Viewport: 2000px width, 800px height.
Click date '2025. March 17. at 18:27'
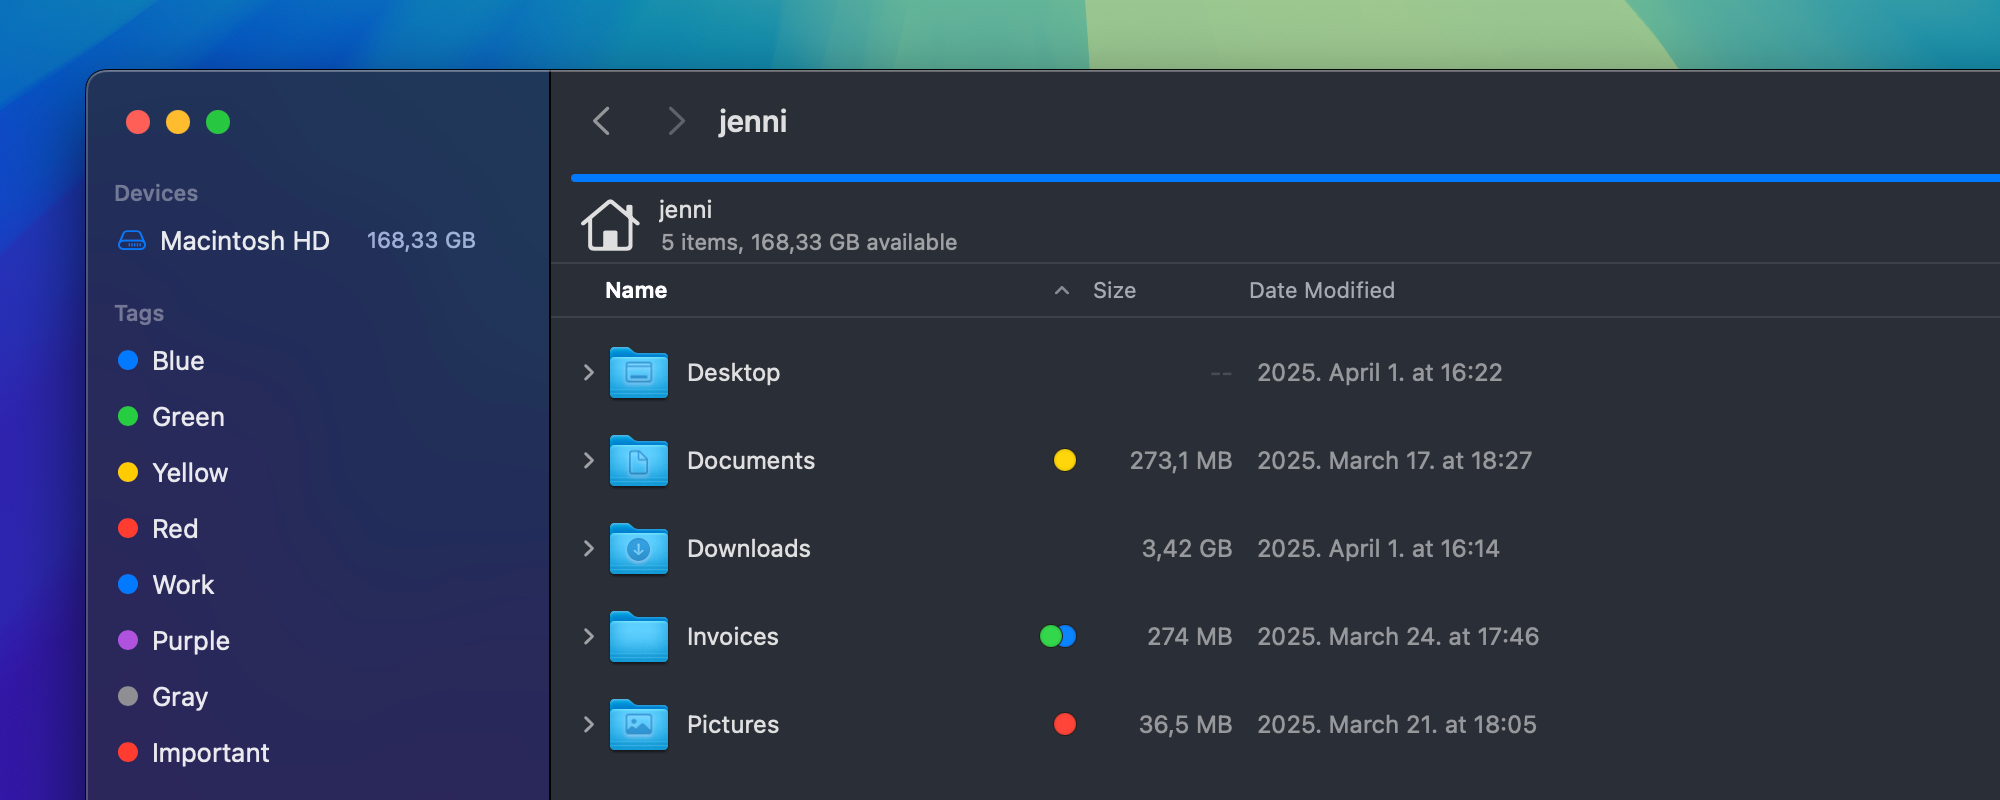click(x=1395, y=460)
